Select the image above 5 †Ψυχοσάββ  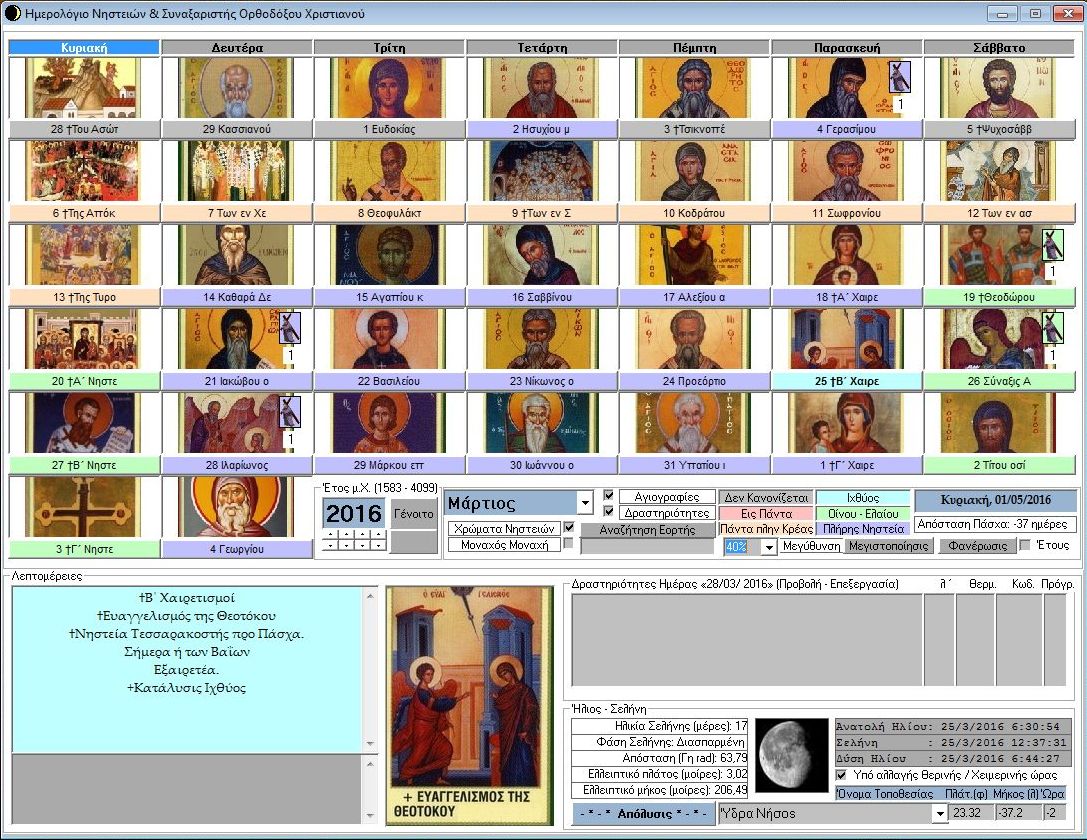pos(999,88)
